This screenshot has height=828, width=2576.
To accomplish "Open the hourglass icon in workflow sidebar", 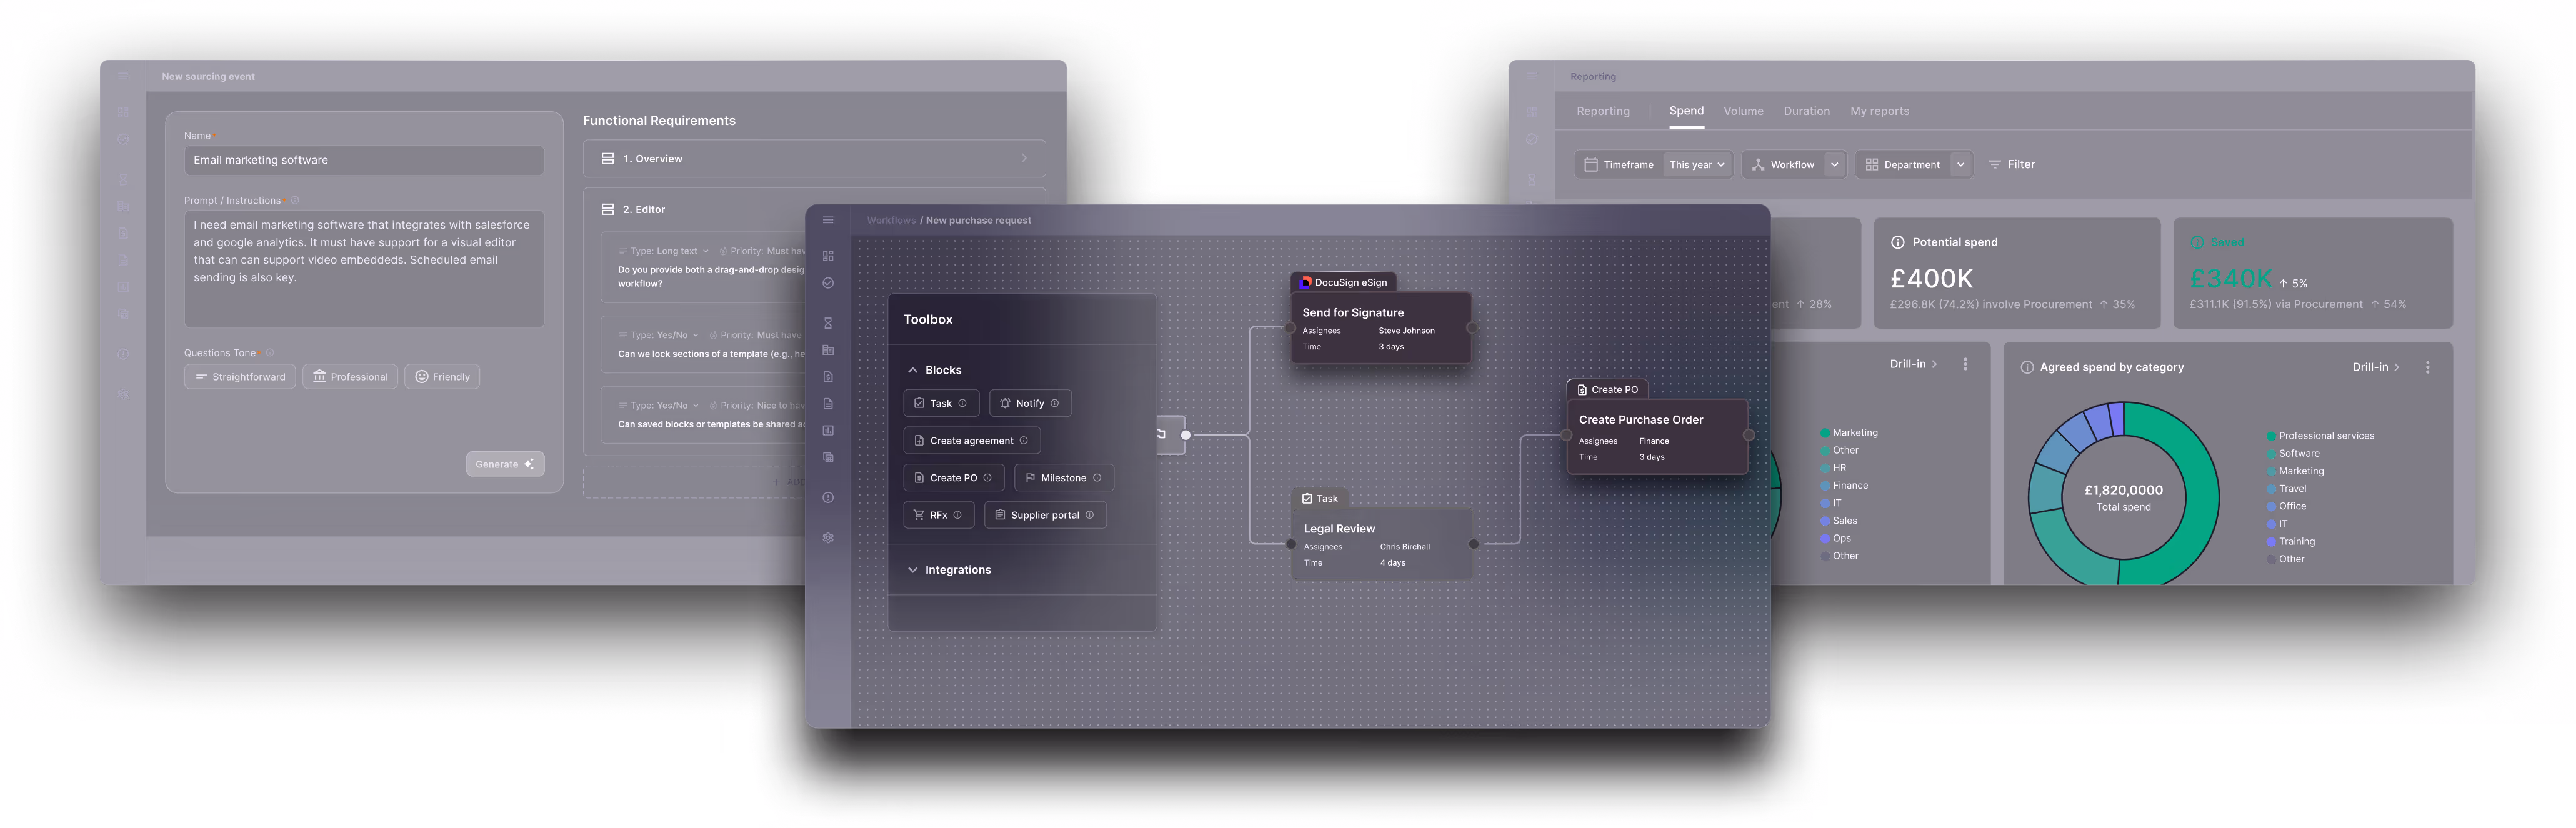I will click(828, 323).
